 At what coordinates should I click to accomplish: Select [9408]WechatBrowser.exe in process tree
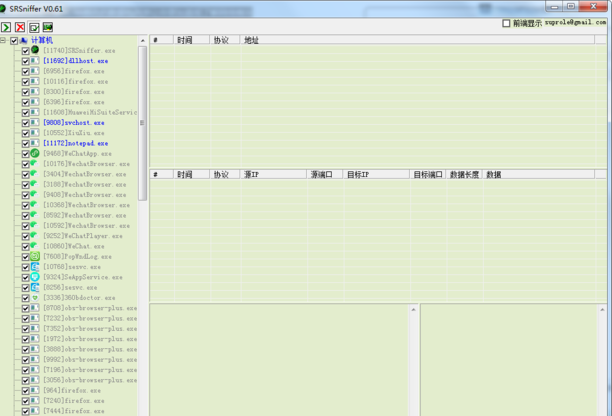[x=85, y=194]
